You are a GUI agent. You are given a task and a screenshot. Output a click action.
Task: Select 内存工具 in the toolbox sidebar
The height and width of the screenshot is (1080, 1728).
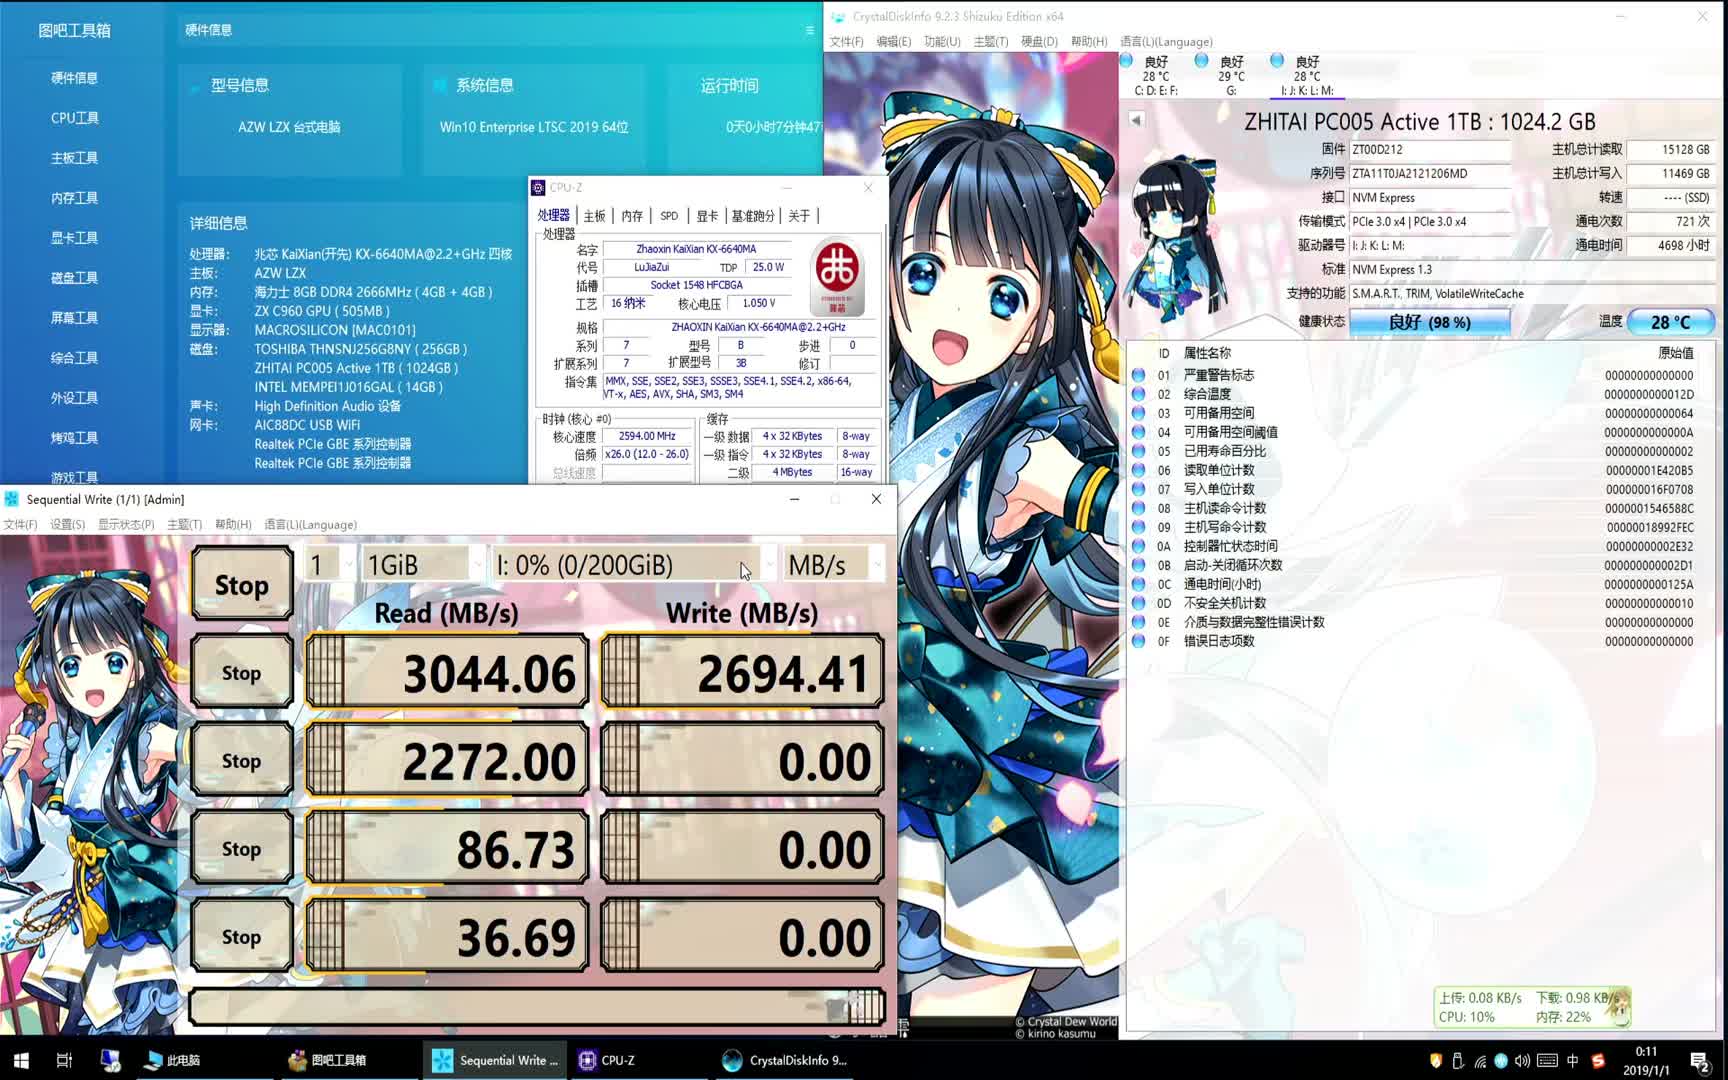tap(75, 198)
